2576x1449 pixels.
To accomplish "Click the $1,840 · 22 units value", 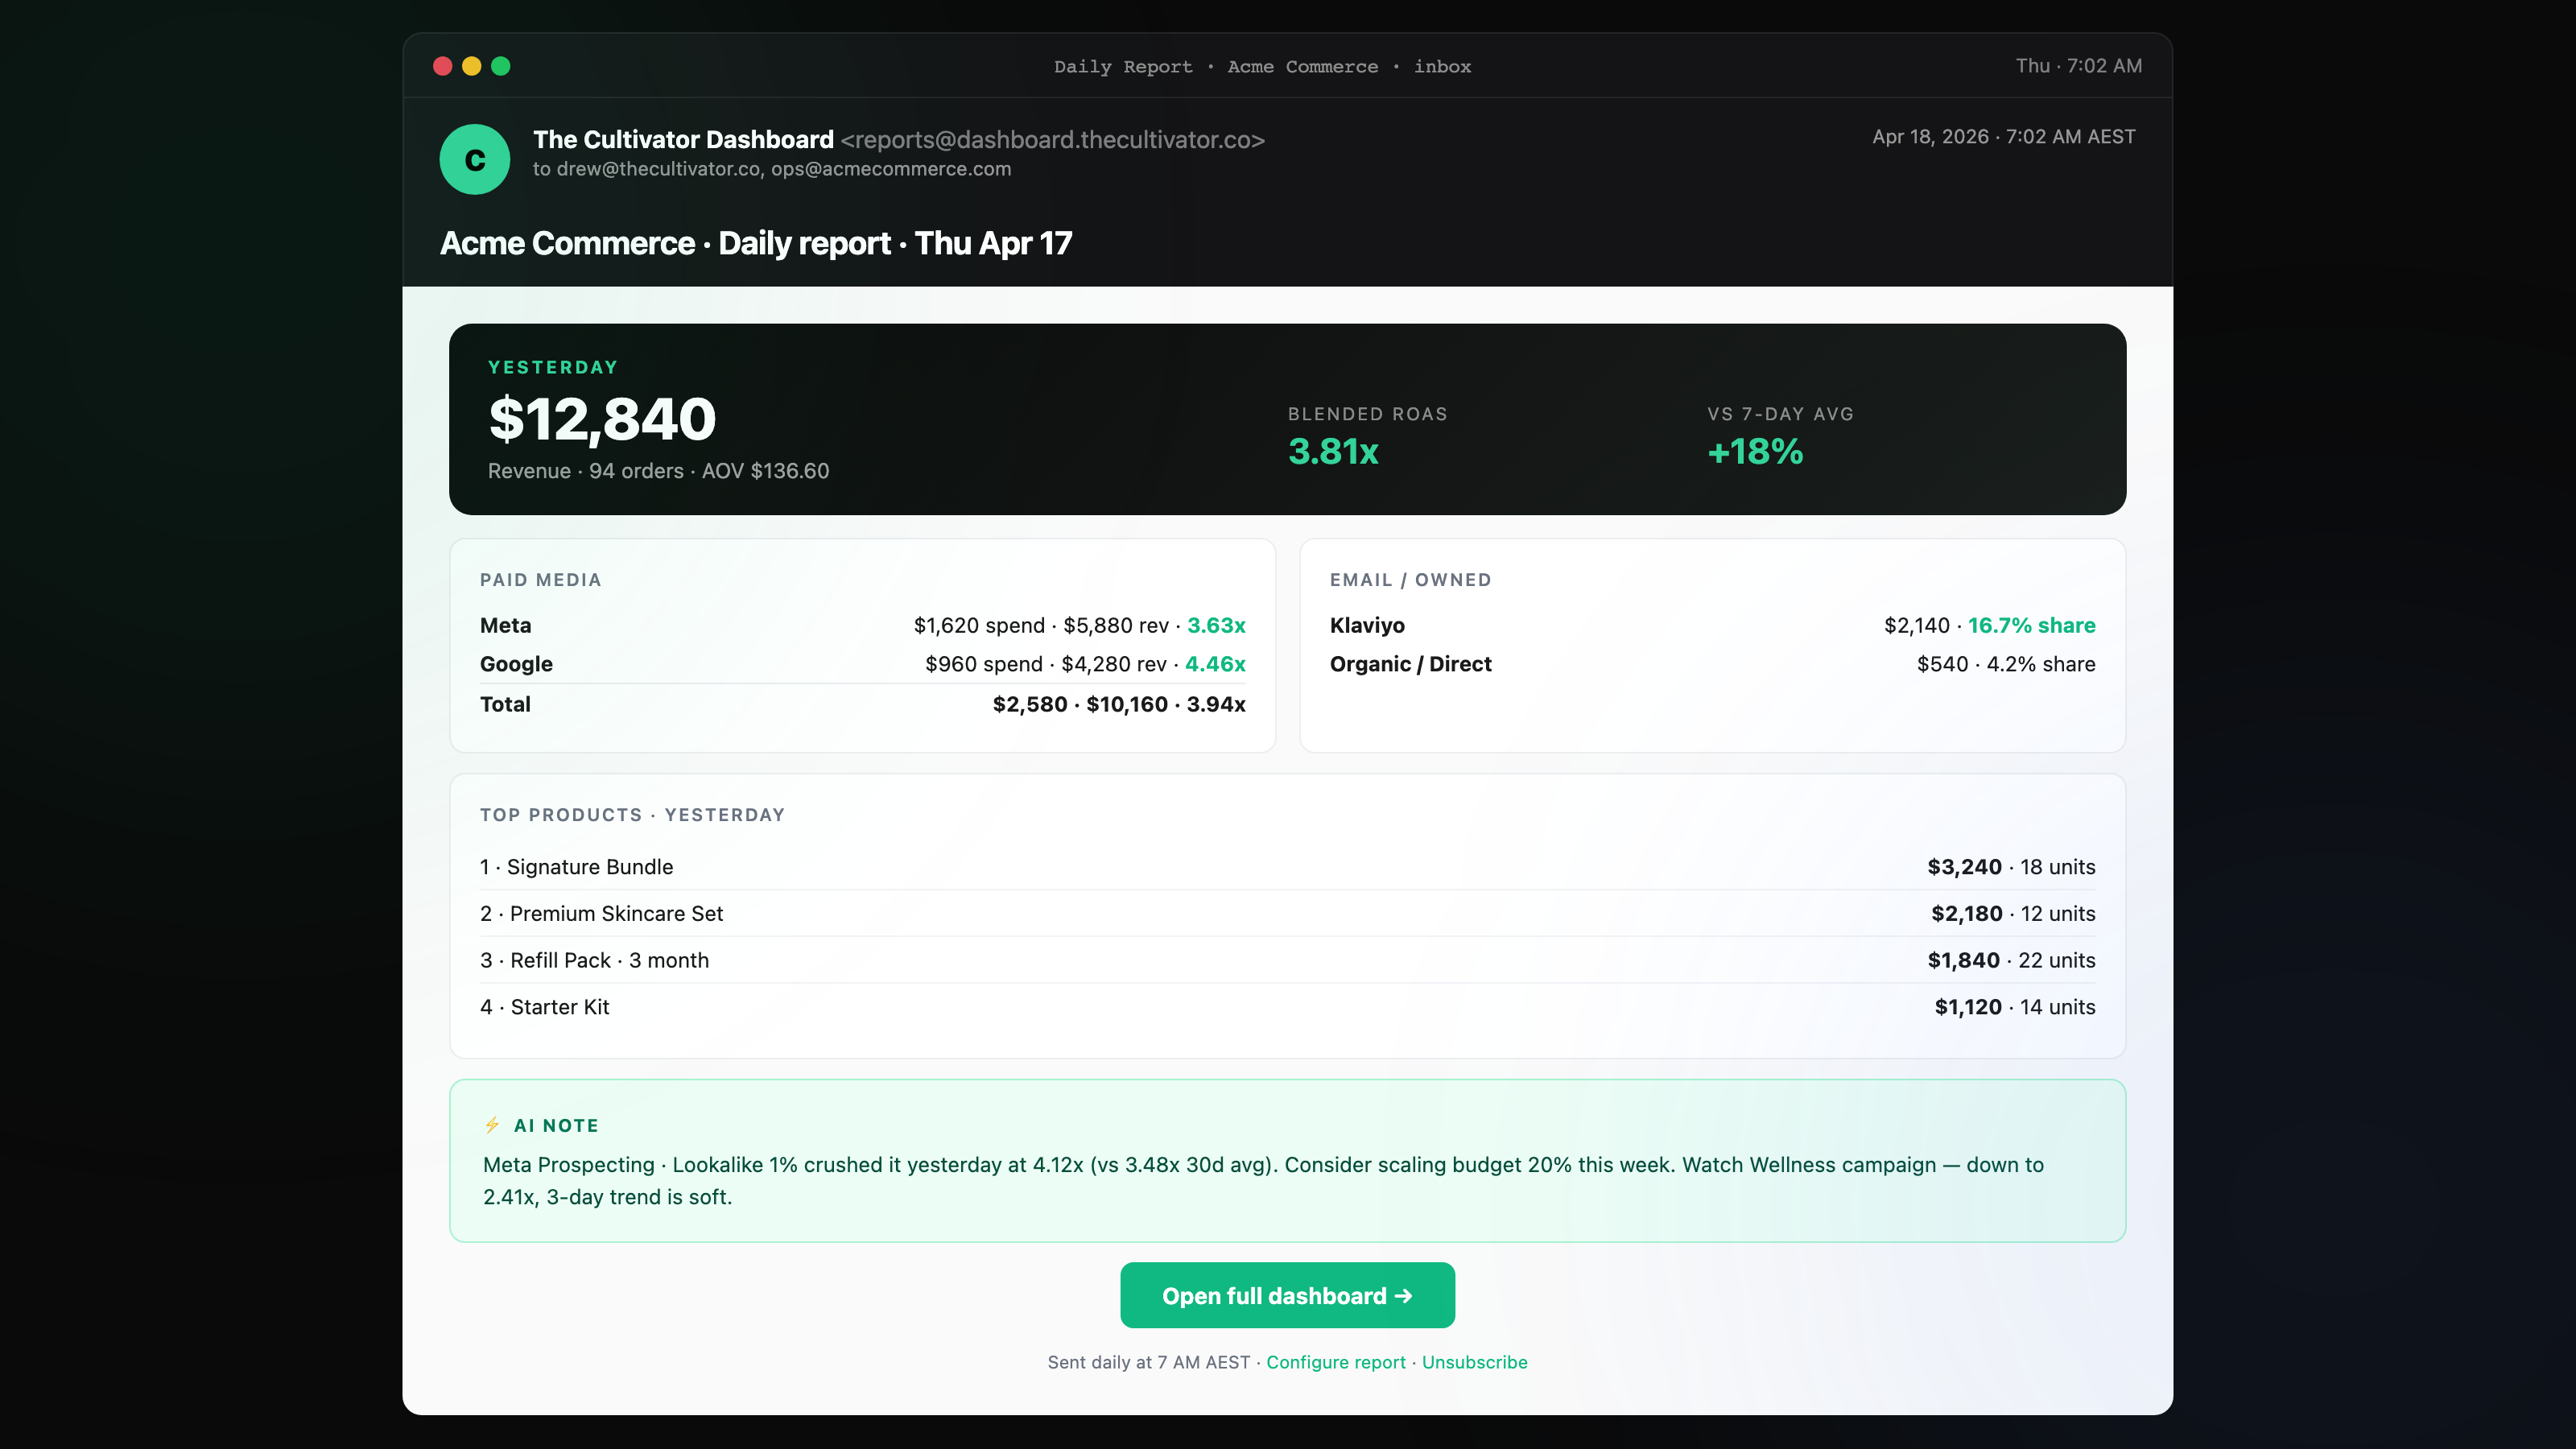I will (x=2011, y=960).
